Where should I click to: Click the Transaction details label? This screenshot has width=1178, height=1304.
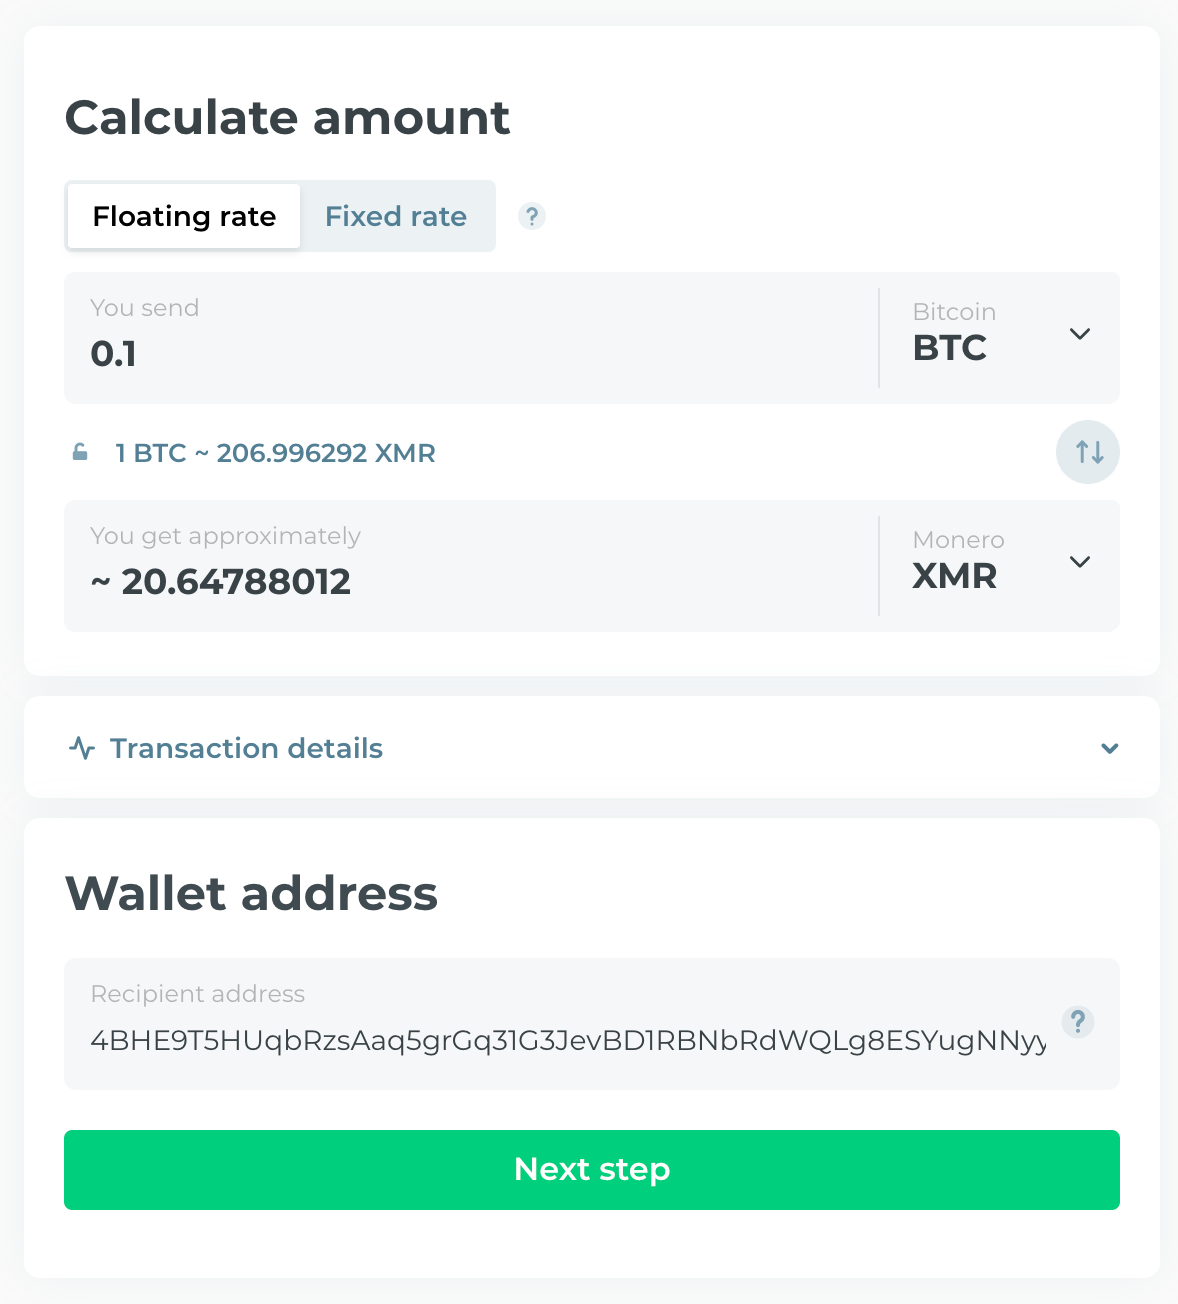click(246, 748)
